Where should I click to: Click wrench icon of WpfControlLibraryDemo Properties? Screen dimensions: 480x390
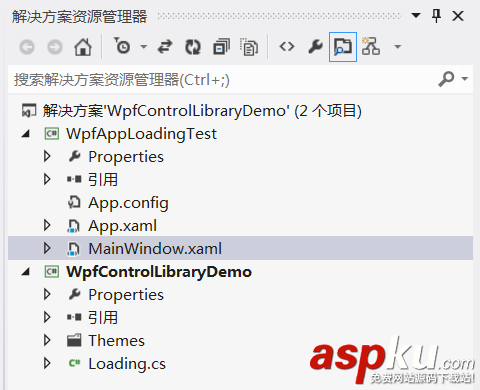click(x=74, y=294)
